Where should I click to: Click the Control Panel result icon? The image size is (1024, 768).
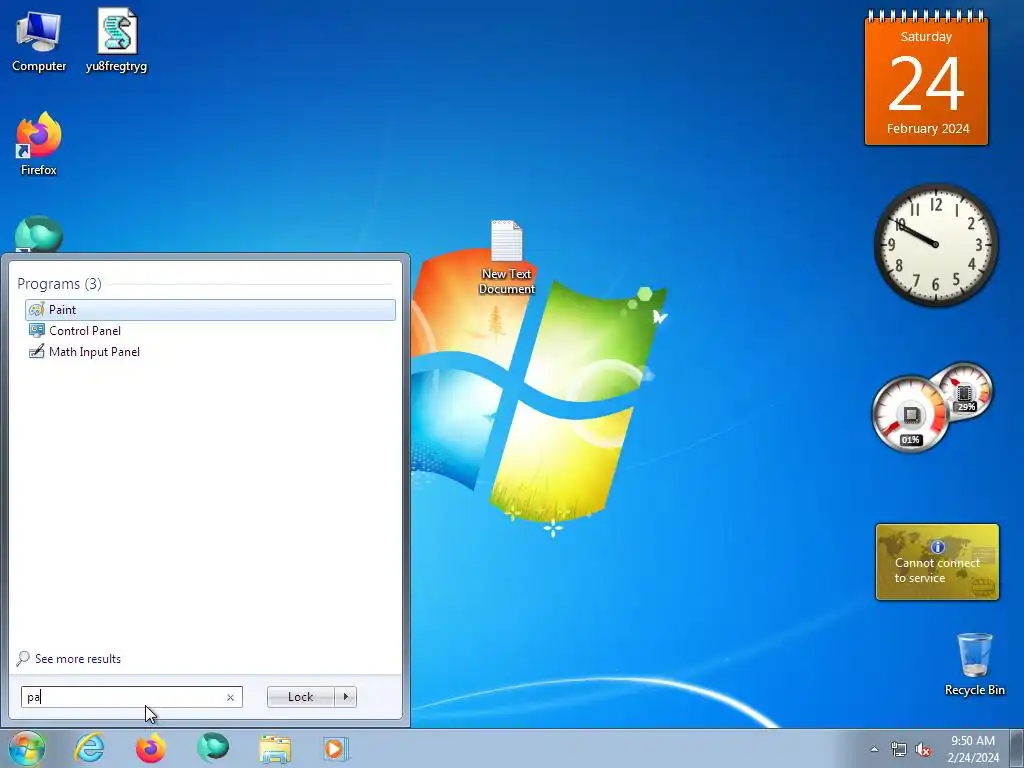tap(37, 330)
